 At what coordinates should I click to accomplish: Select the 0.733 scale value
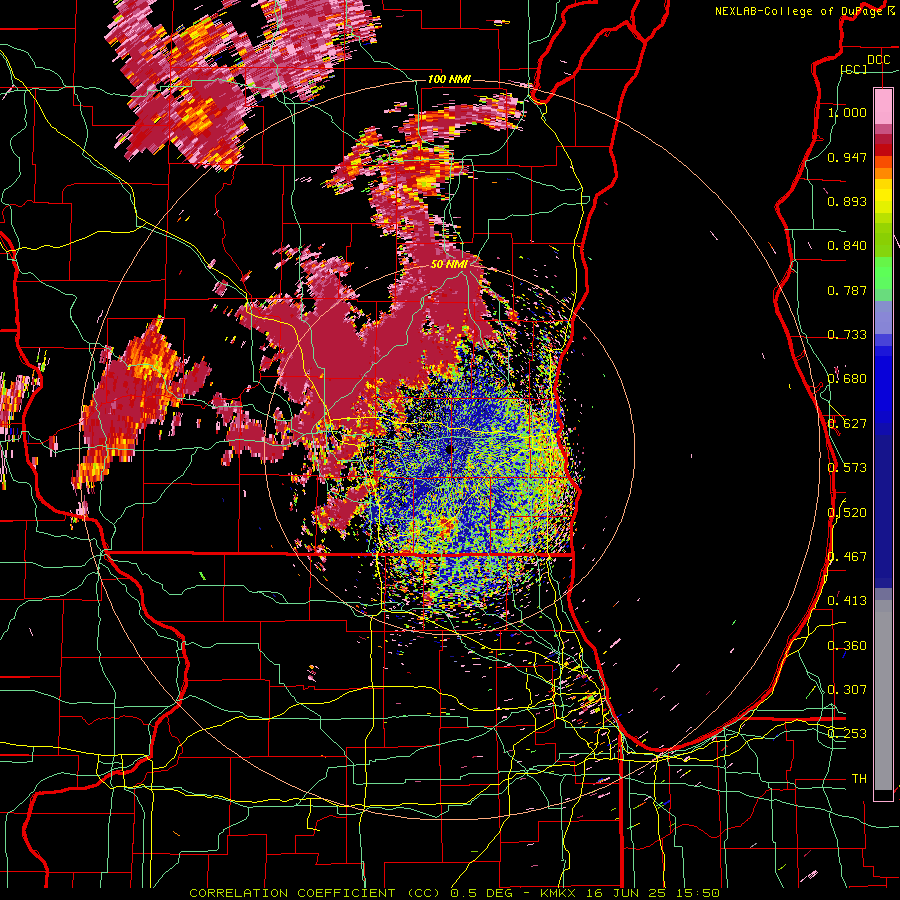[x=847, y=335]
